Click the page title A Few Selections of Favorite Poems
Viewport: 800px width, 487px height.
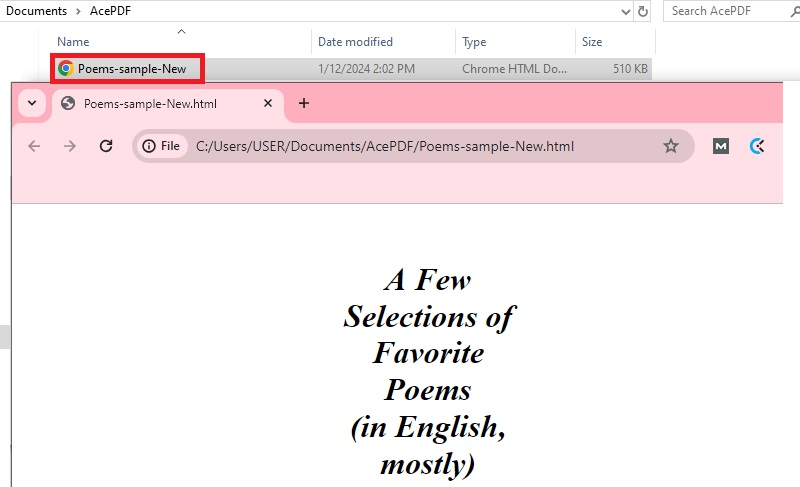(x=429, y=372)
